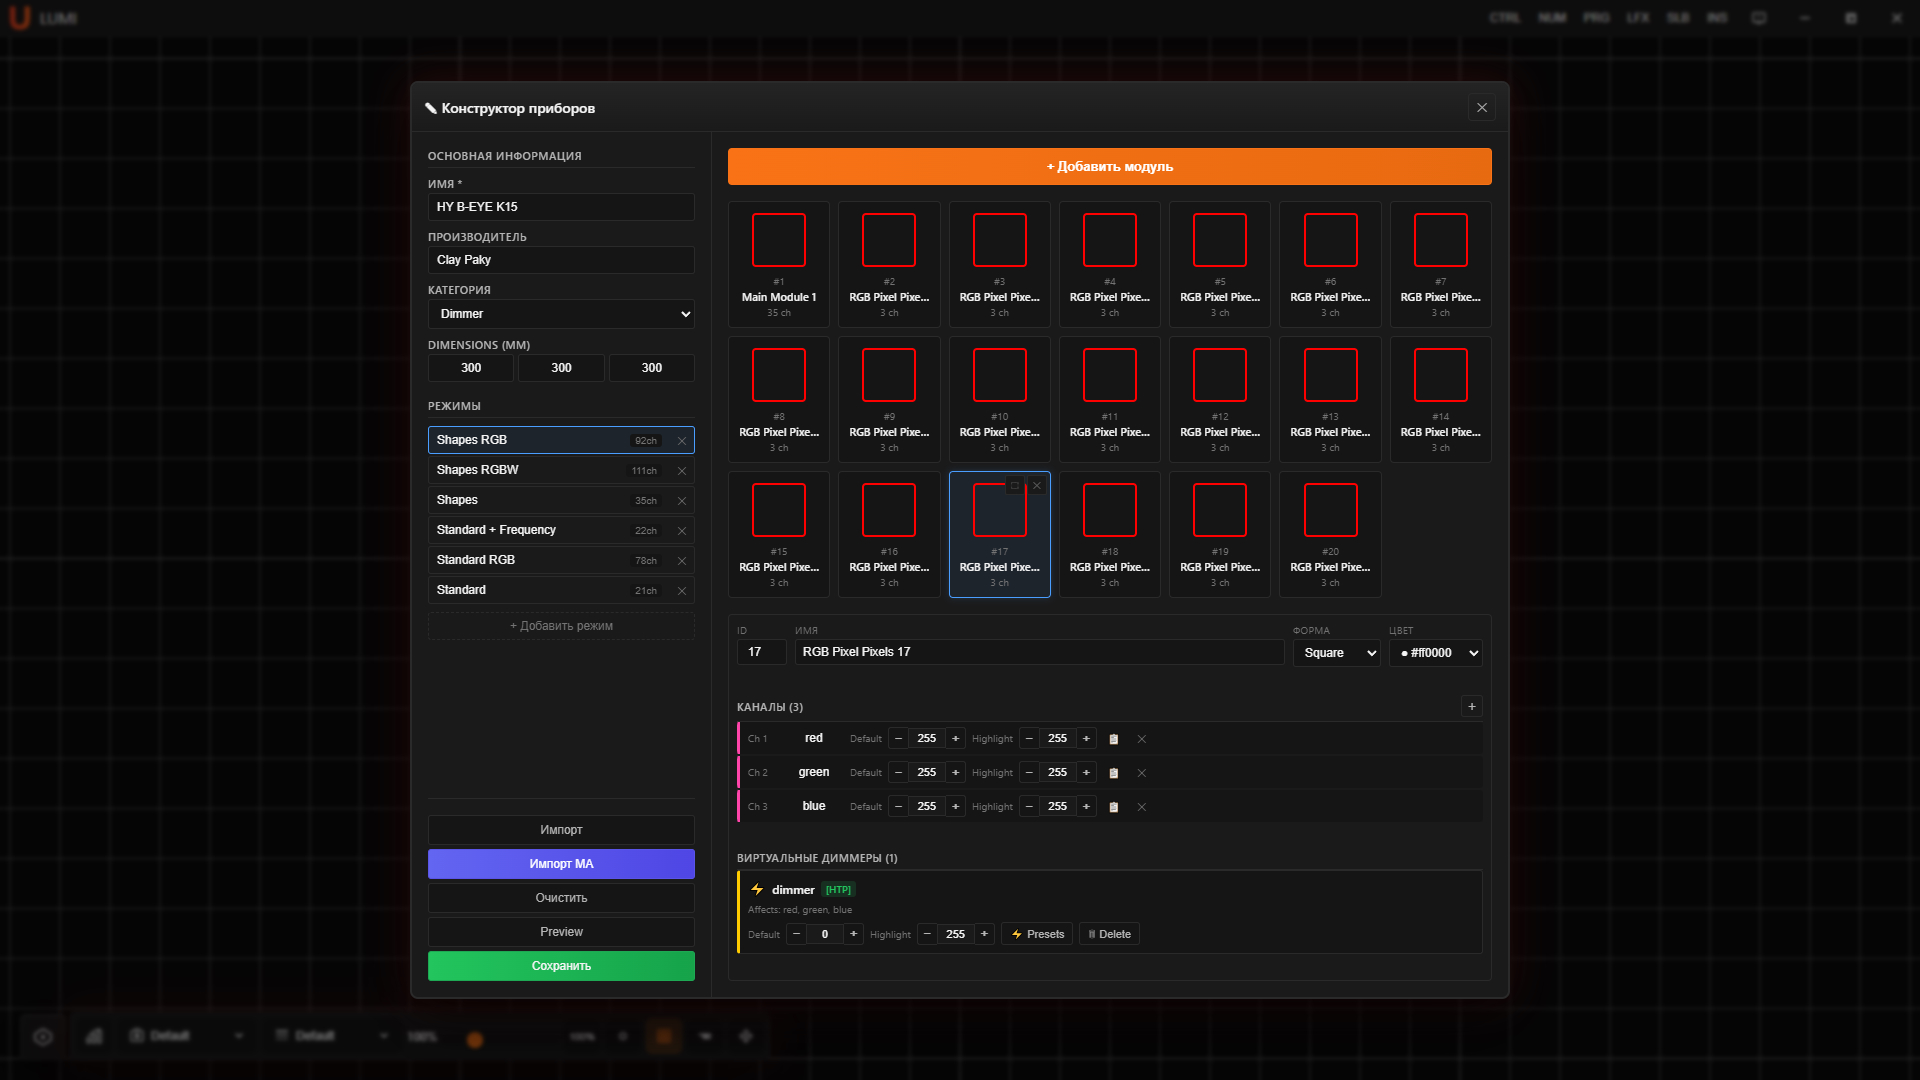Click the Импорт MA button
This screenshot has width=1920, height=1080.
[561, 864]
